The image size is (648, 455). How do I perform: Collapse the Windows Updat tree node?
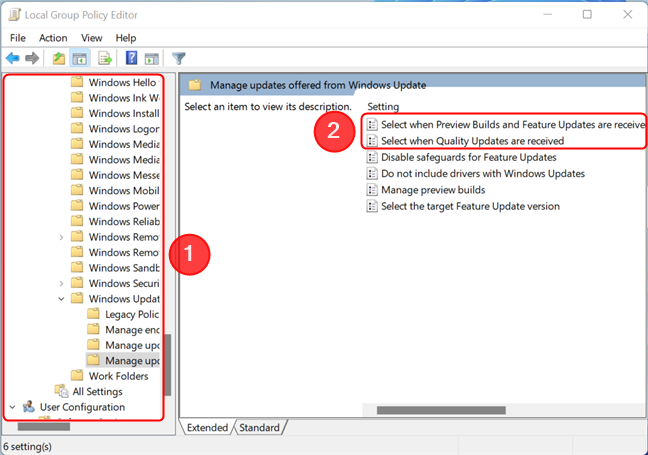[x=61, y=299]
